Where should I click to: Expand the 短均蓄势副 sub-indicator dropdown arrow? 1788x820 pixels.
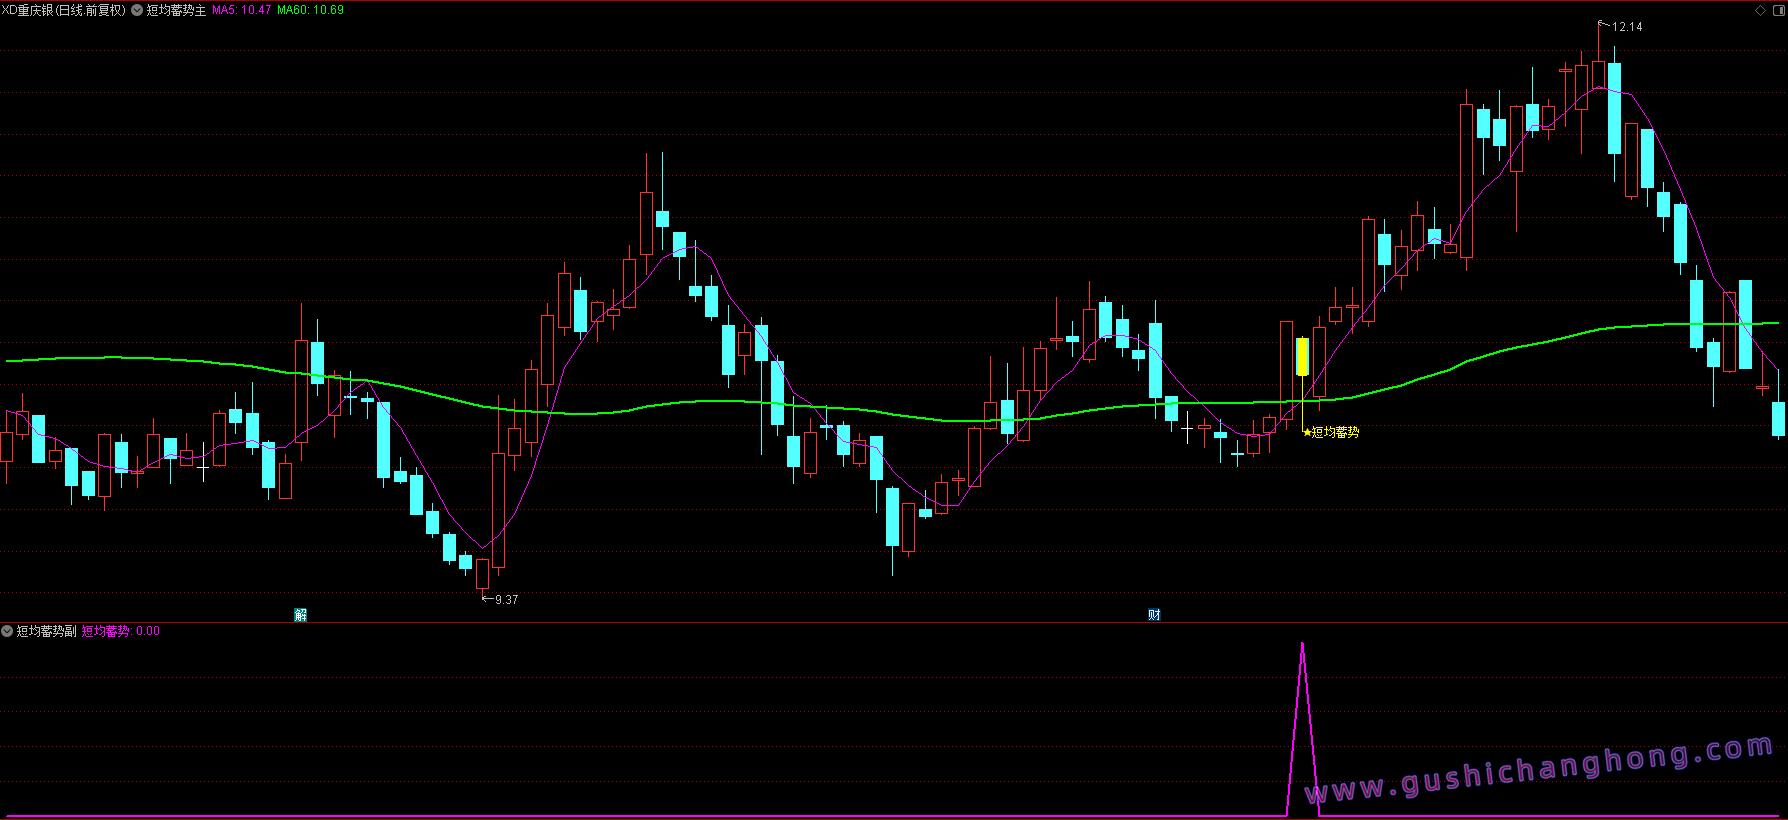click(x=7, y=631)
